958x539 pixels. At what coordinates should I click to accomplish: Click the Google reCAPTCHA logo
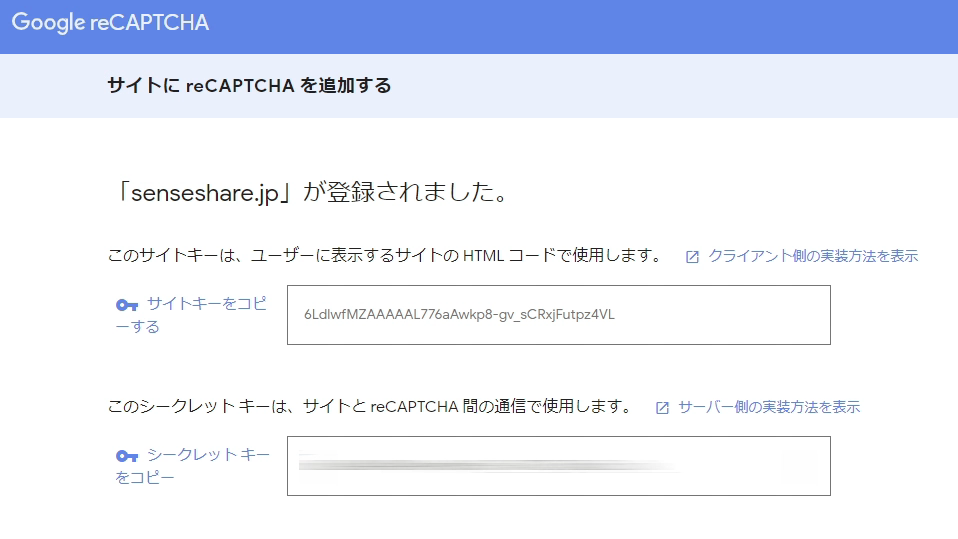tap(110, 23)
